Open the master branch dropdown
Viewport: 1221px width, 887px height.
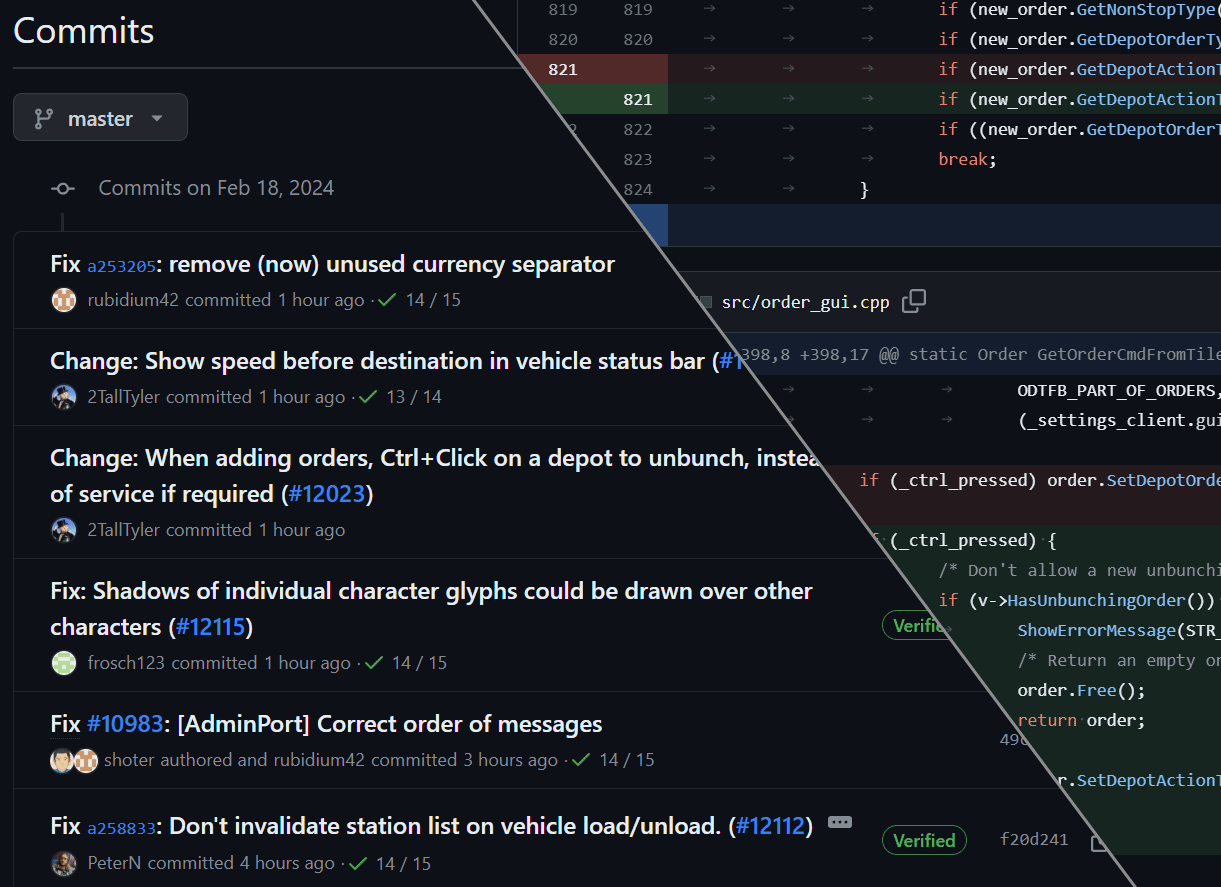coord(100,117)
